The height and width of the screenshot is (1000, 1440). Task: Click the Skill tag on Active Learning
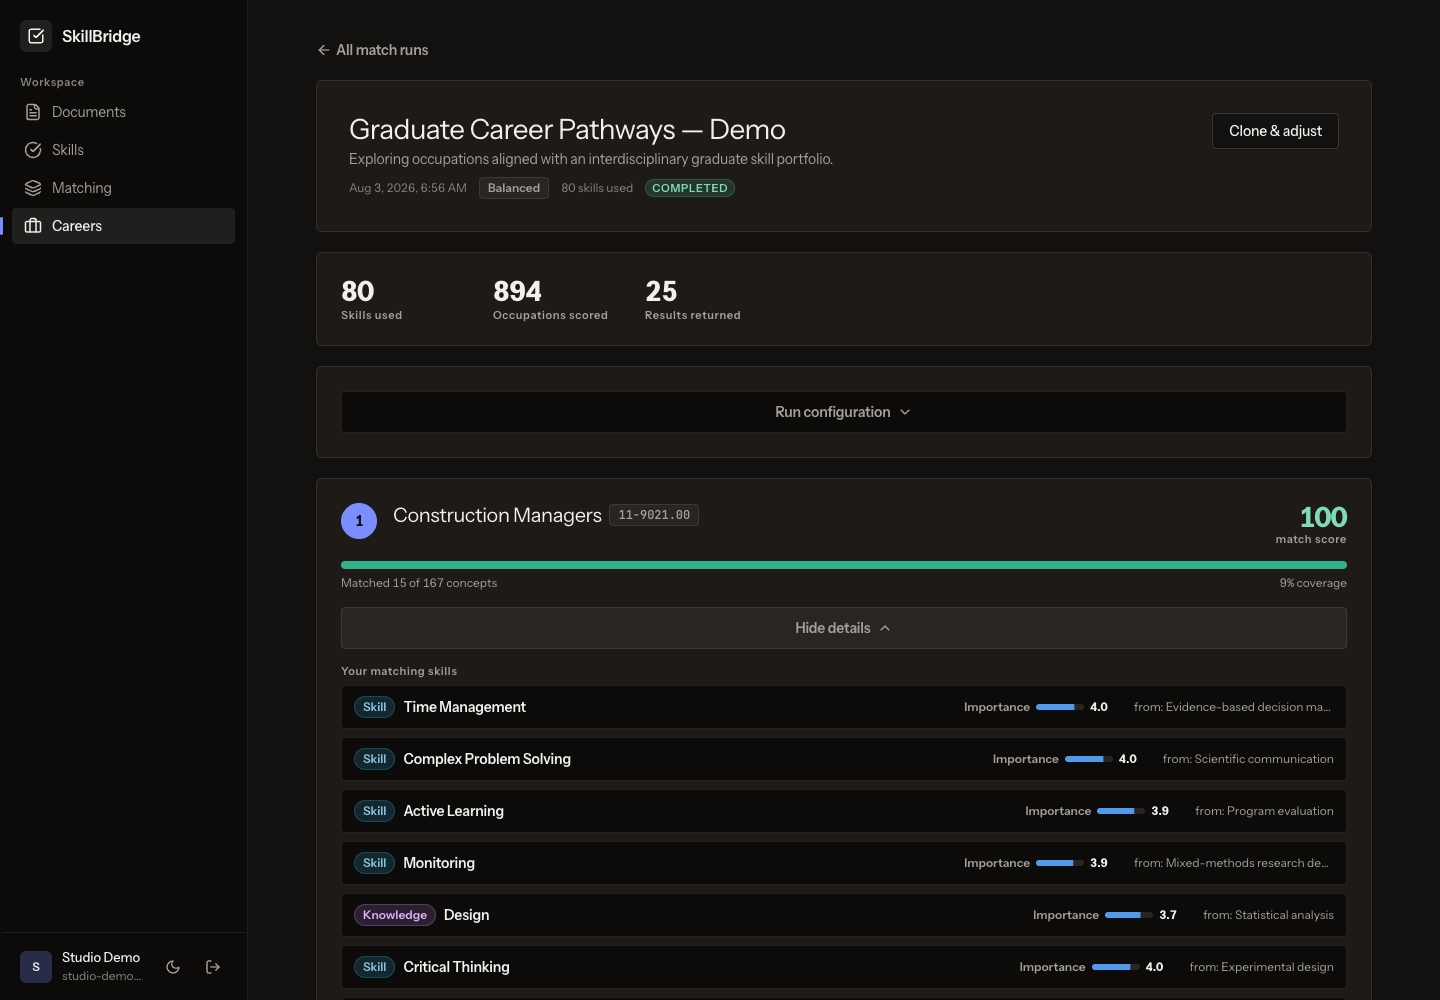click(374, 811)
